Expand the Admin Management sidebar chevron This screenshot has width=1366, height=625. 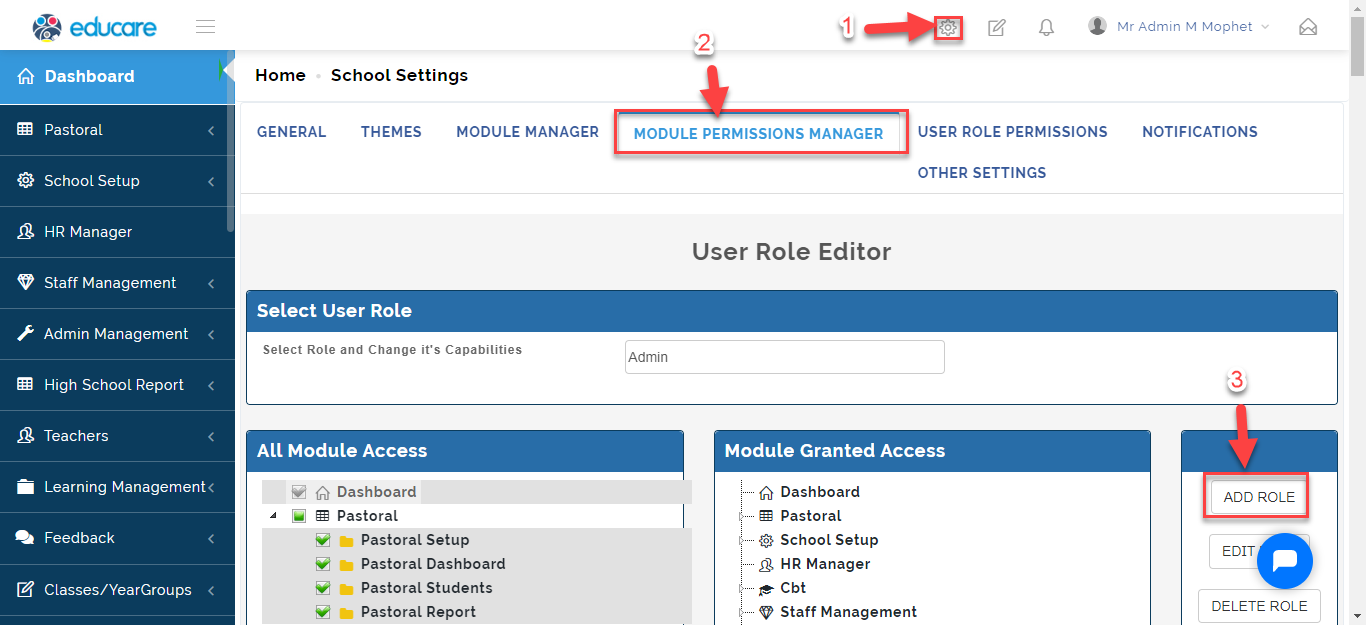point(211,334)
